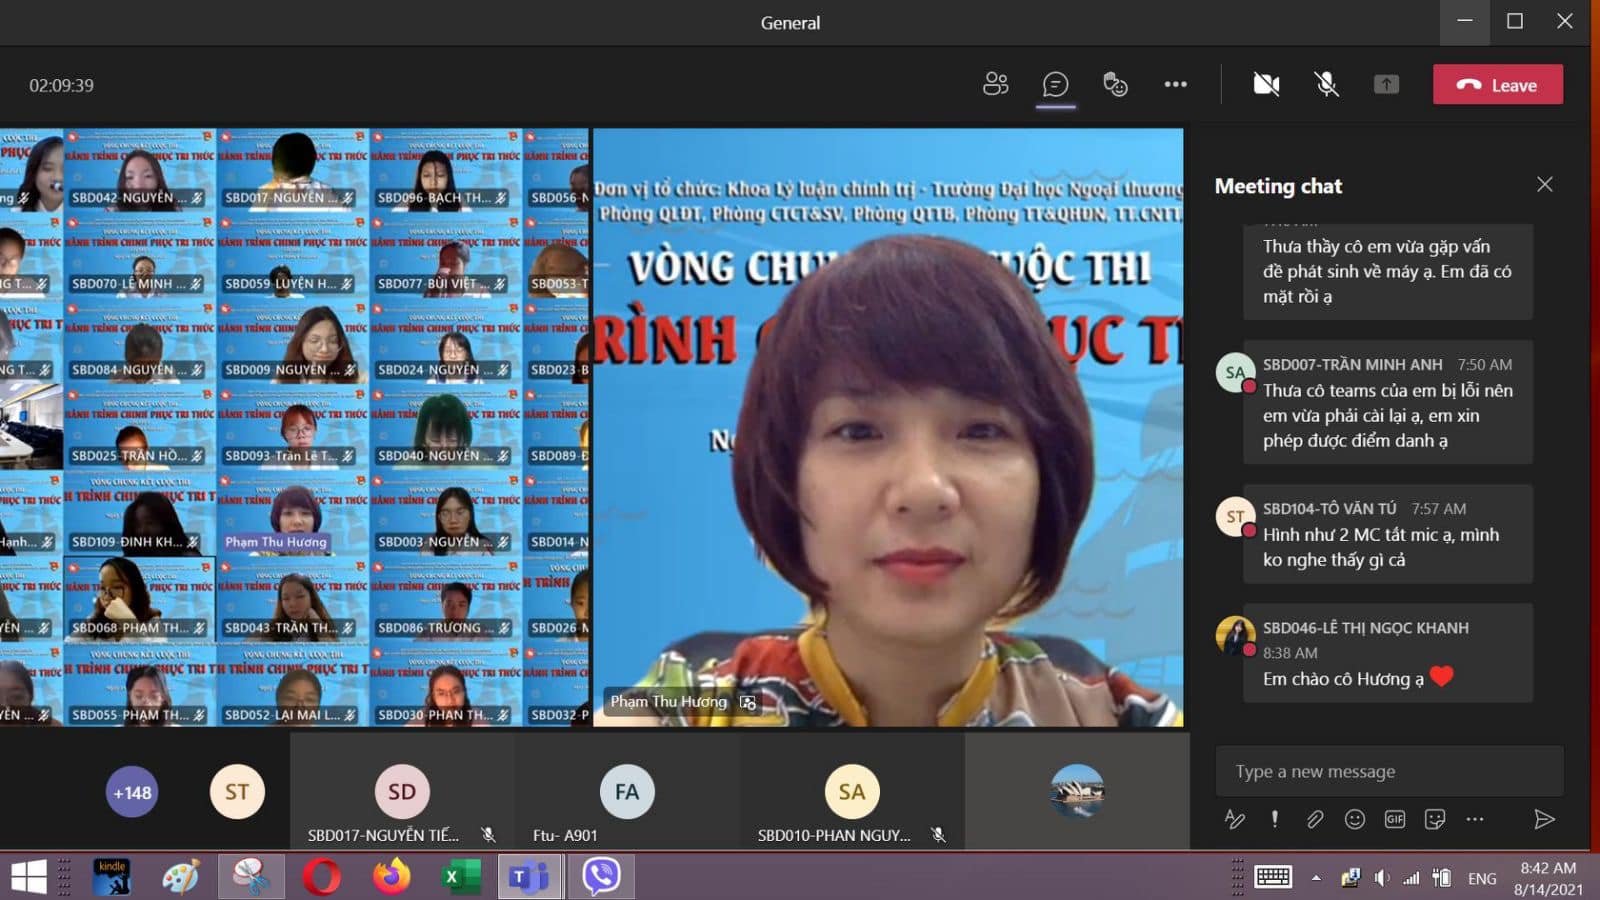The width and height of the screenshot is (1600, 900).
Task: Toggle the meeting chat icon
Action: point(1055,85)
